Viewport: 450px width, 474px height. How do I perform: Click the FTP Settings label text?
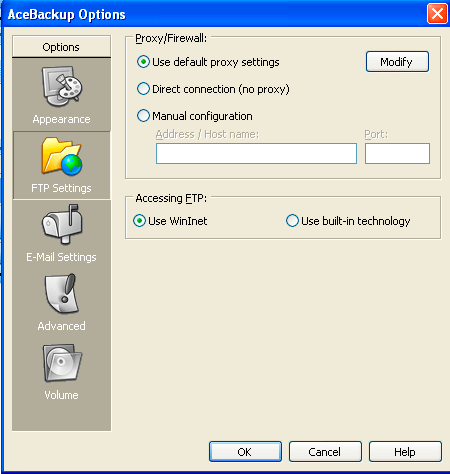(62, 188)
